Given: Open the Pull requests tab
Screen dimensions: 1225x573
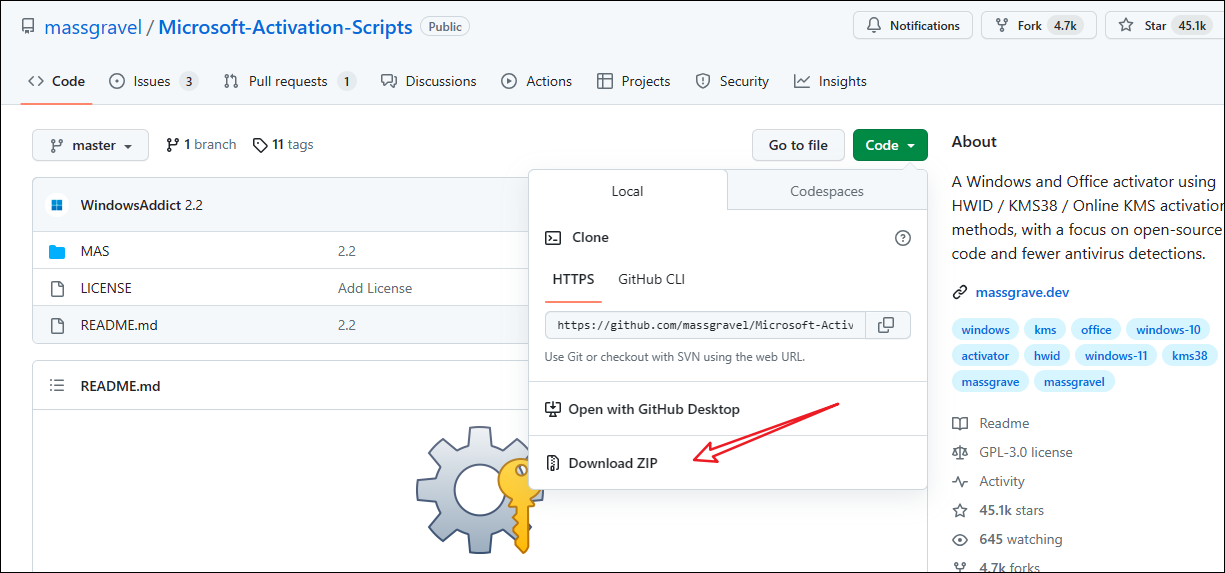Looking at the screenshot, I should point(288,81).
